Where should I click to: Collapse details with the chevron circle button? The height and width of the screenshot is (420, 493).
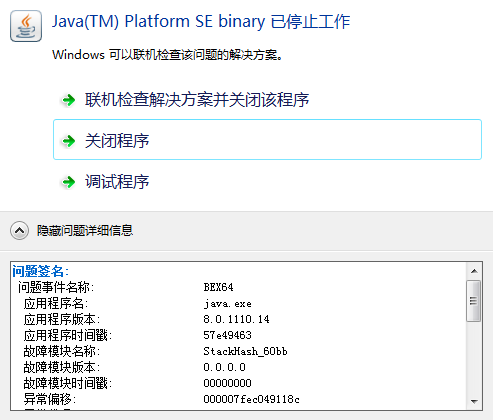[x=19, y=230]
